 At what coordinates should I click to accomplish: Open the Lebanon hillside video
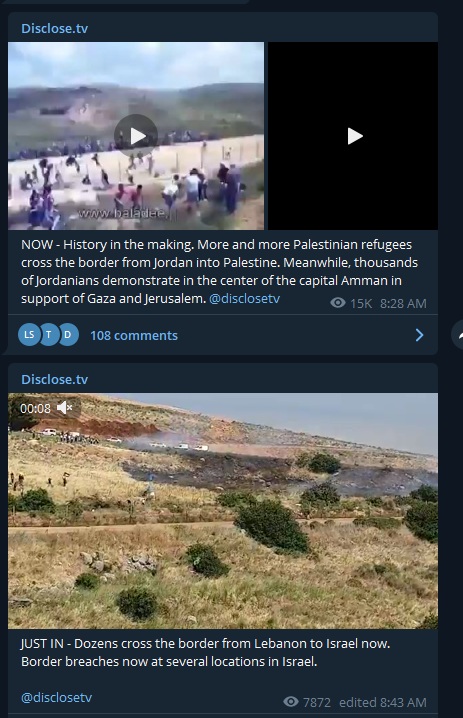(223, 511)
